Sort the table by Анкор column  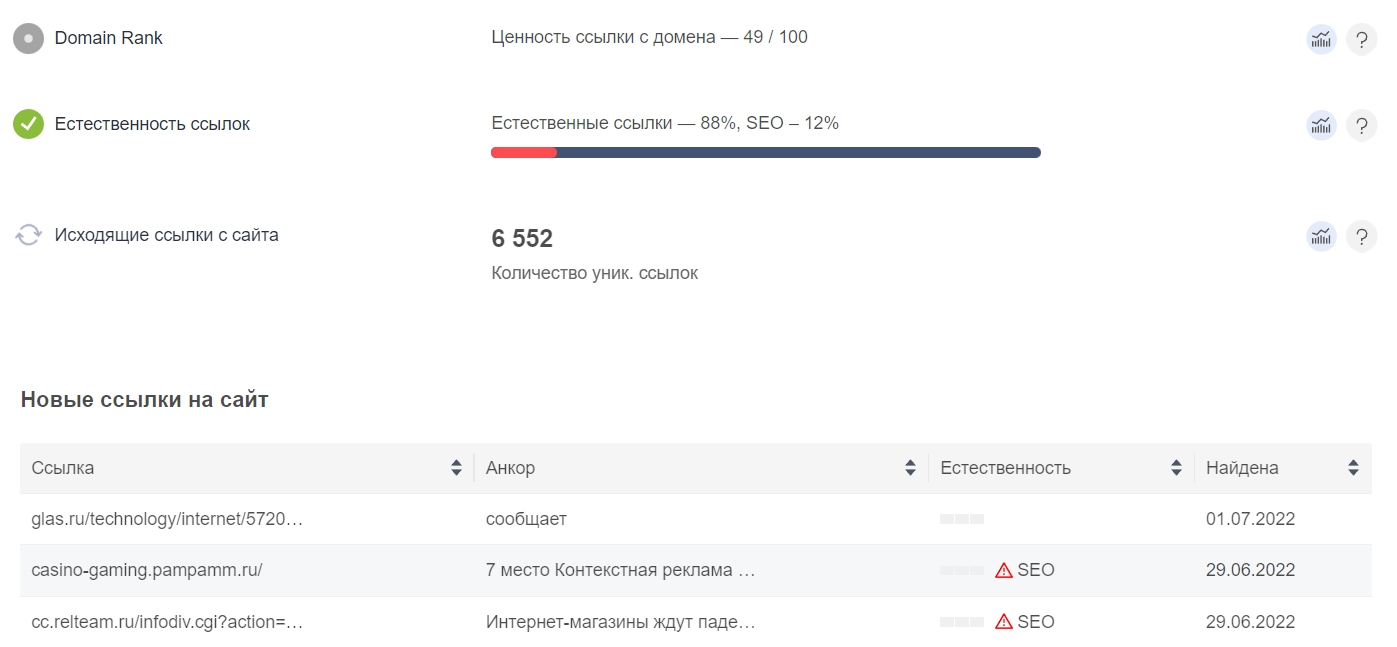910,467
